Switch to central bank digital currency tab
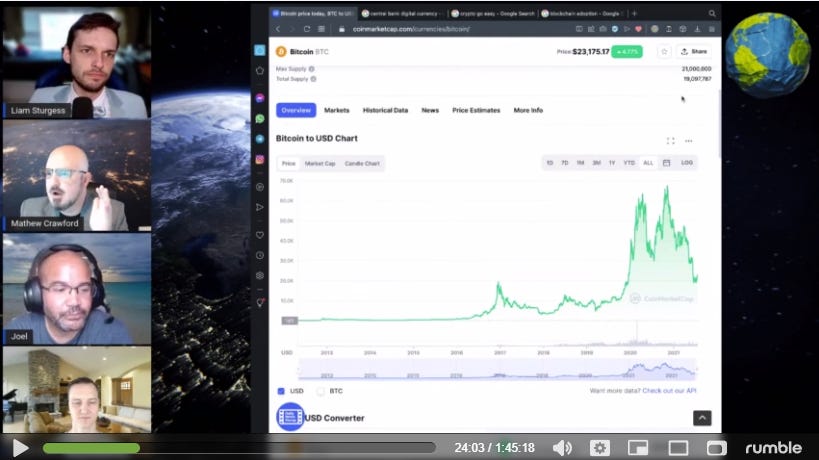 (x=401, y=14)
